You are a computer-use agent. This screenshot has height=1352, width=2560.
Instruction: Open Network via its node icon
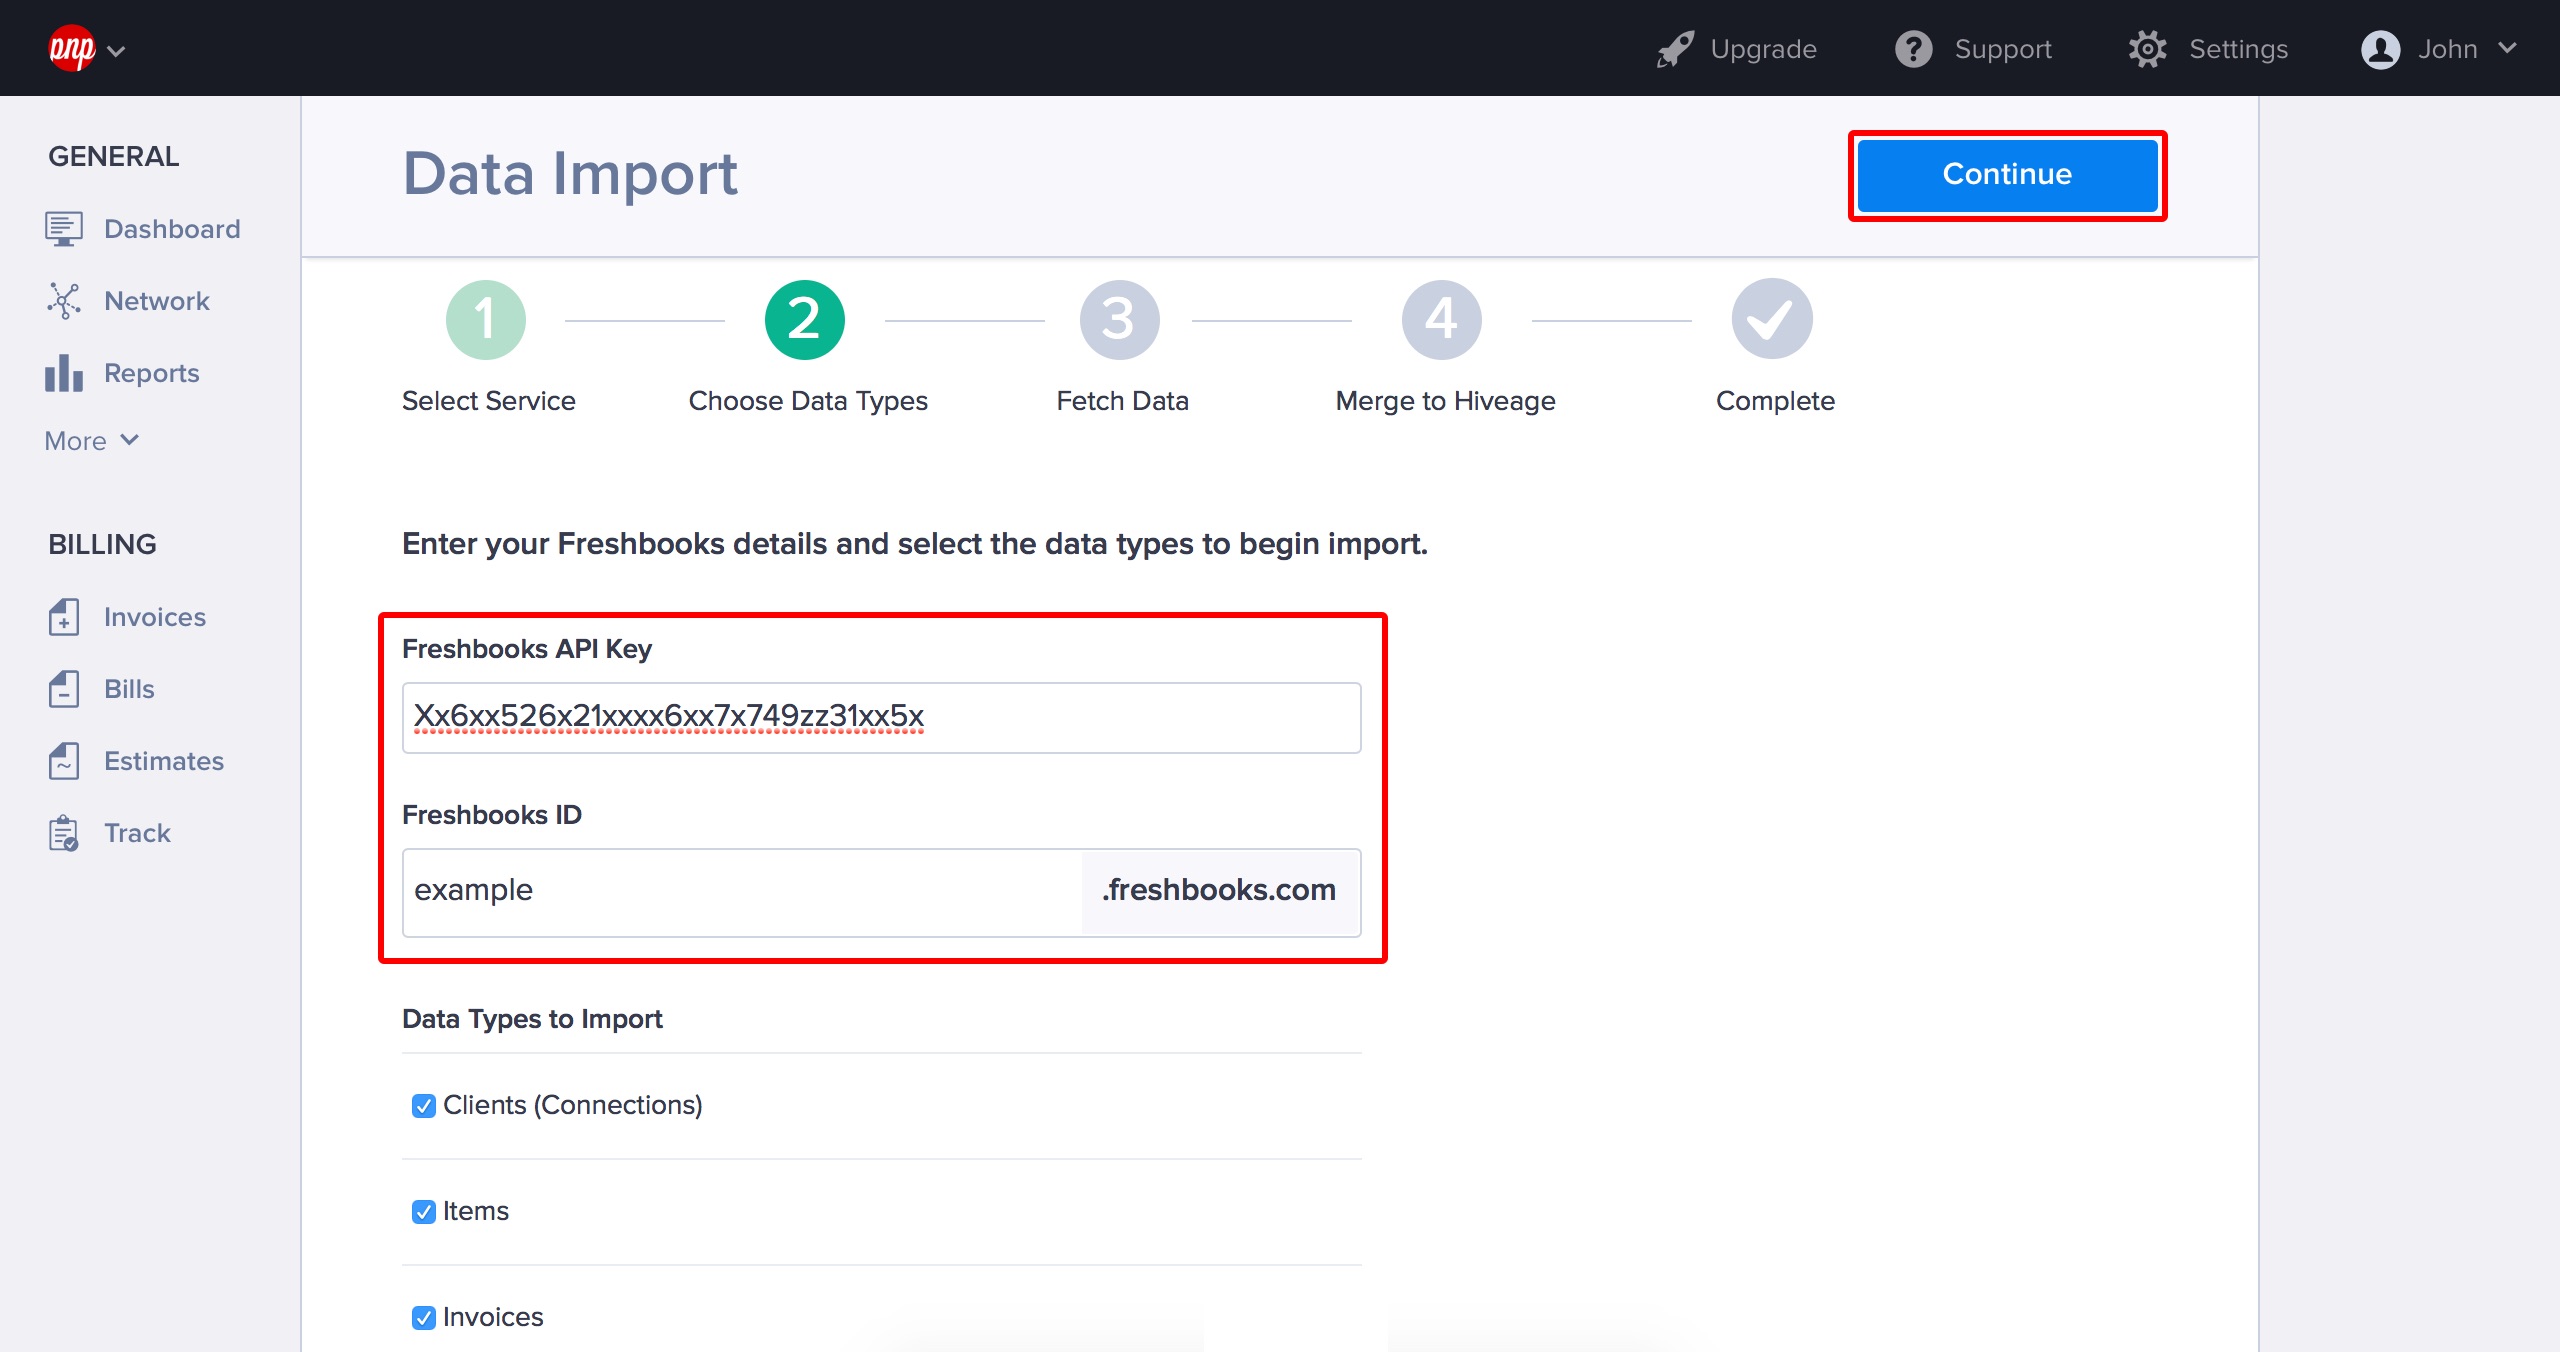click(x=63, y=301)
